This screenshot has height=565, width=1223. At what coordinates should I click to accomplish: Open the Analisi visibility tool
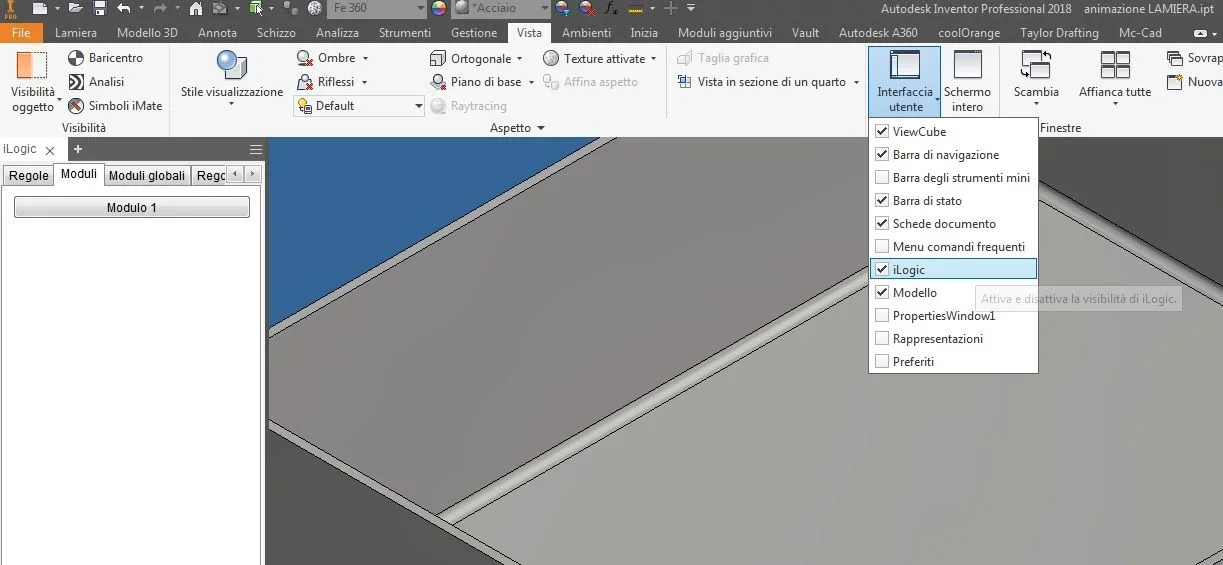coord(76,82)
